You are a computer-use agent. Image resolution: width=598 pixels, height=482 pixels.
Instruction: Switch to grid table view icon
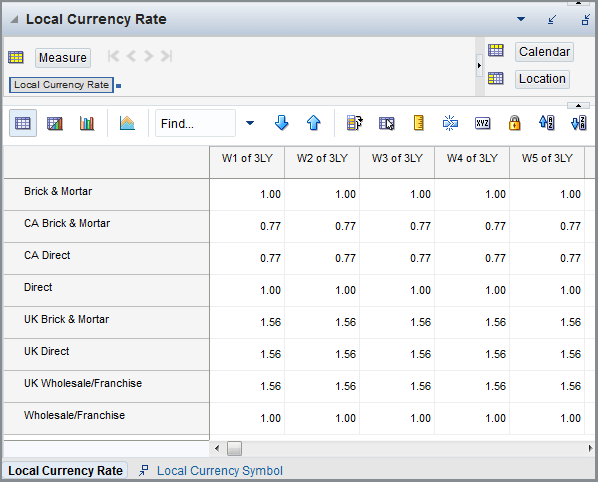coord(23,123)
